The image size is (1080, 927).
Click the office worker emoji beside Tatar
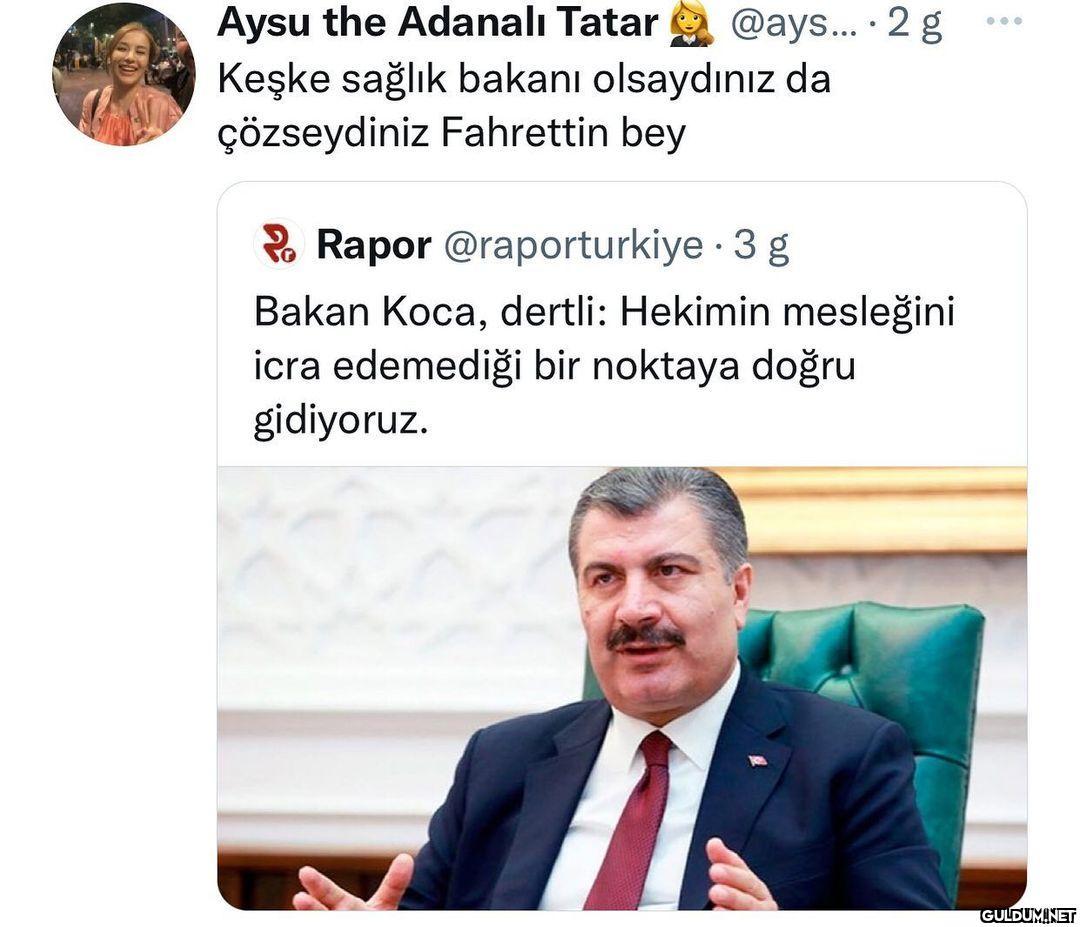692,26
